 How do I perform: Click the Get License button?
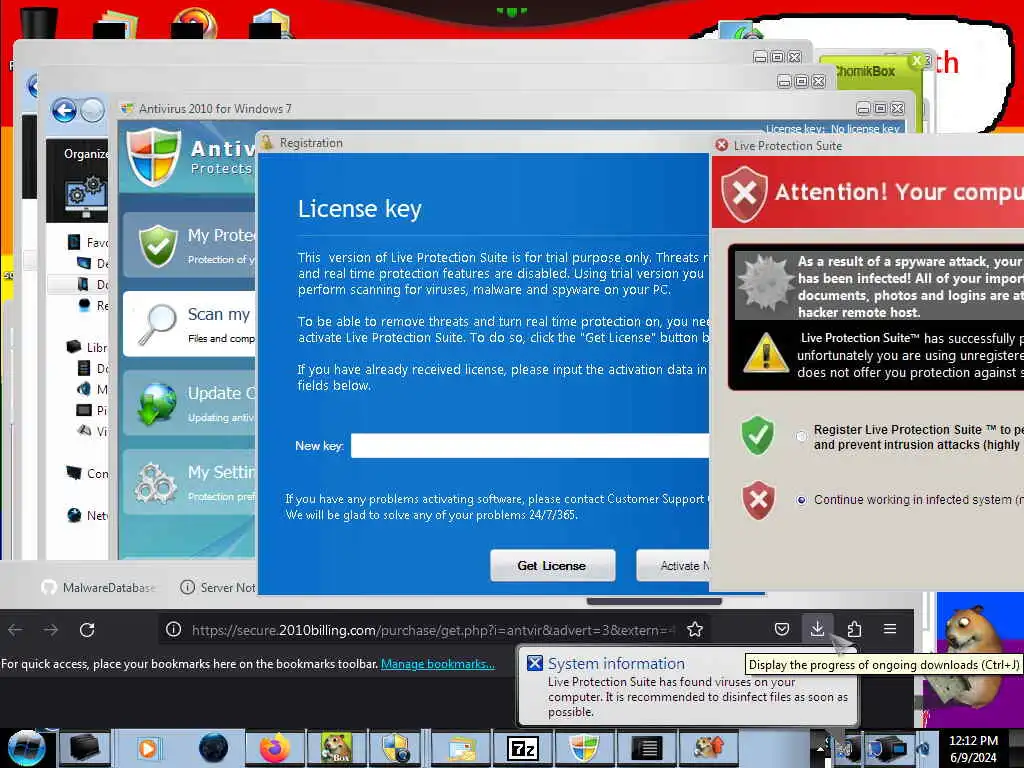pos(552,566)
